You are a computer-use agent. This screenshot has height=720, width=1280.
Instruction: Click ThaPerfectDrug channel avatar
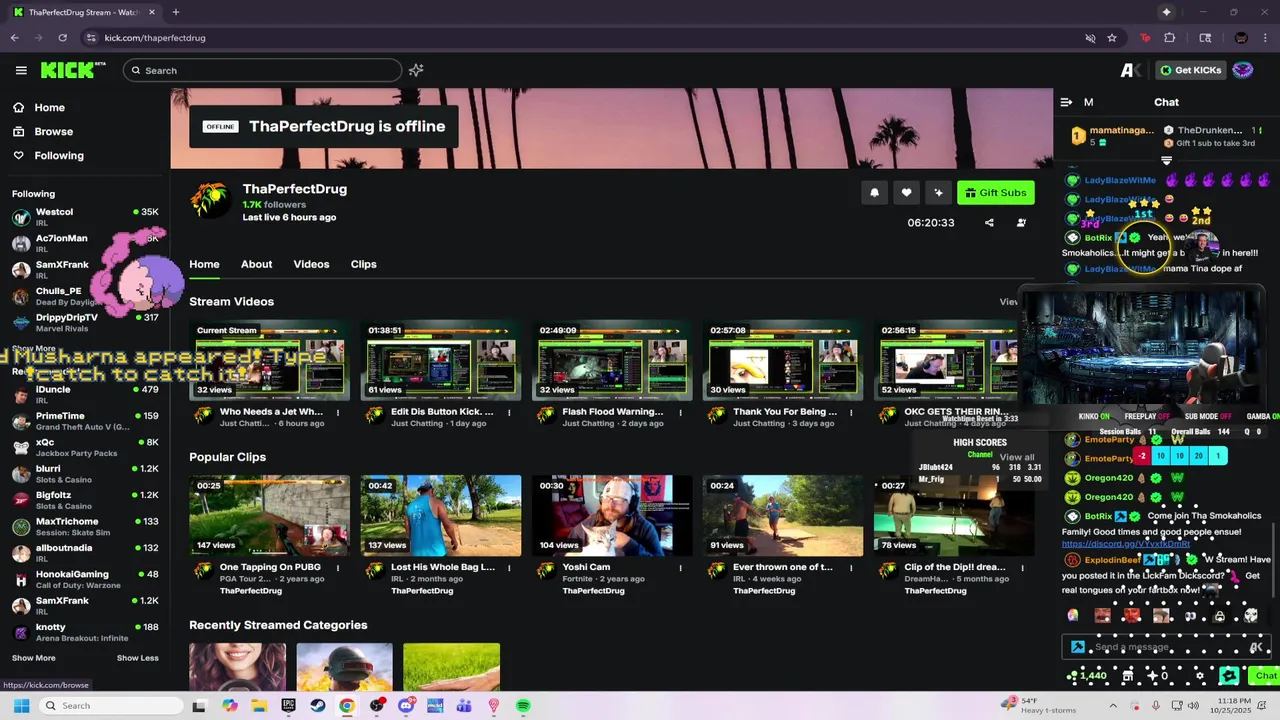pos(210,200)
